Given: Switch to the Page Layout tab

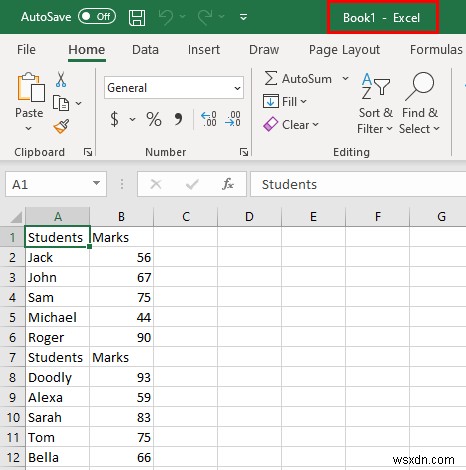Looking at the screenshot, I should coord(344,50).
